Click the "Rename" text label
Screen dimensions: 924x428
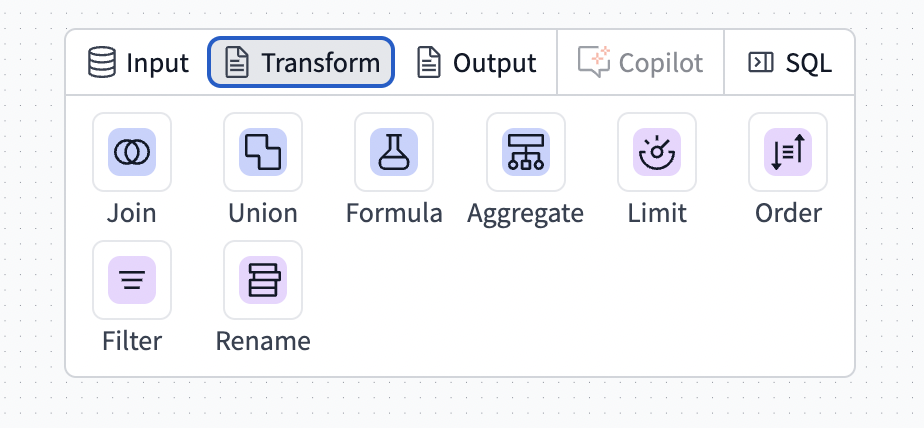click(x=263, y=341)
